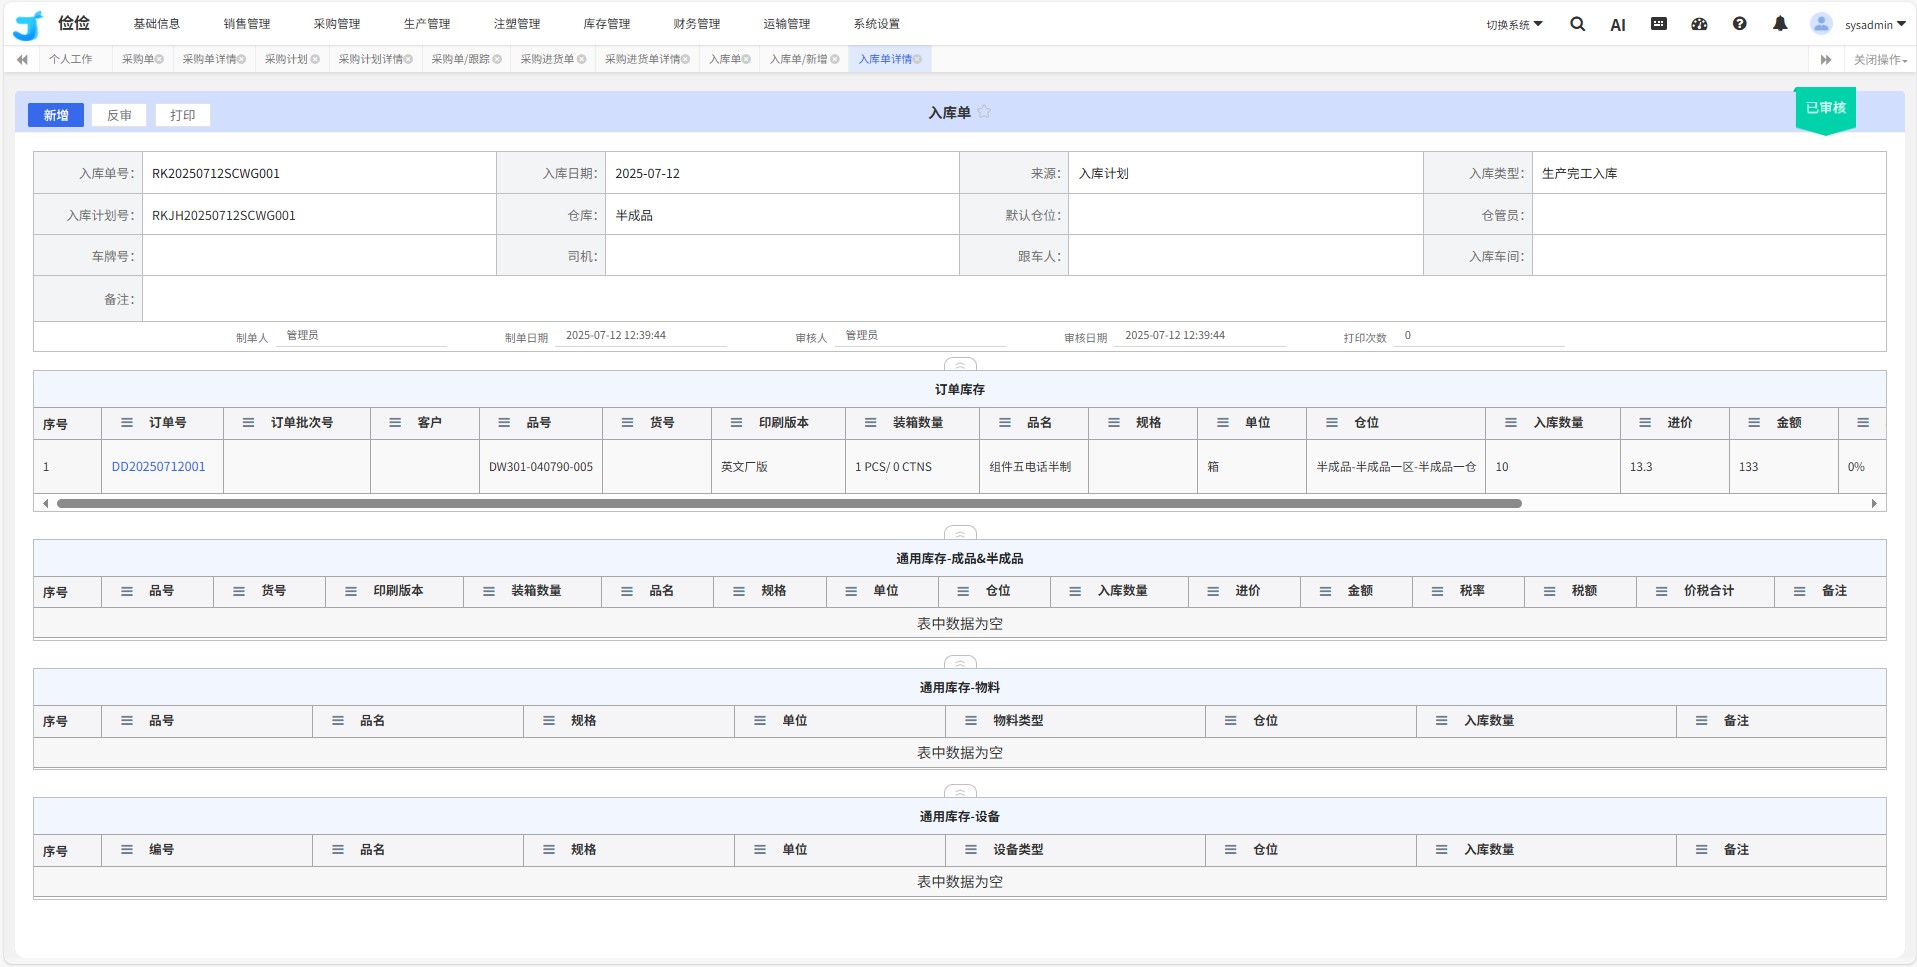Switch to the 采购进货单 tab
Image resolution: width=1917 pixels, height=967 pixels.
click(547, 60)
